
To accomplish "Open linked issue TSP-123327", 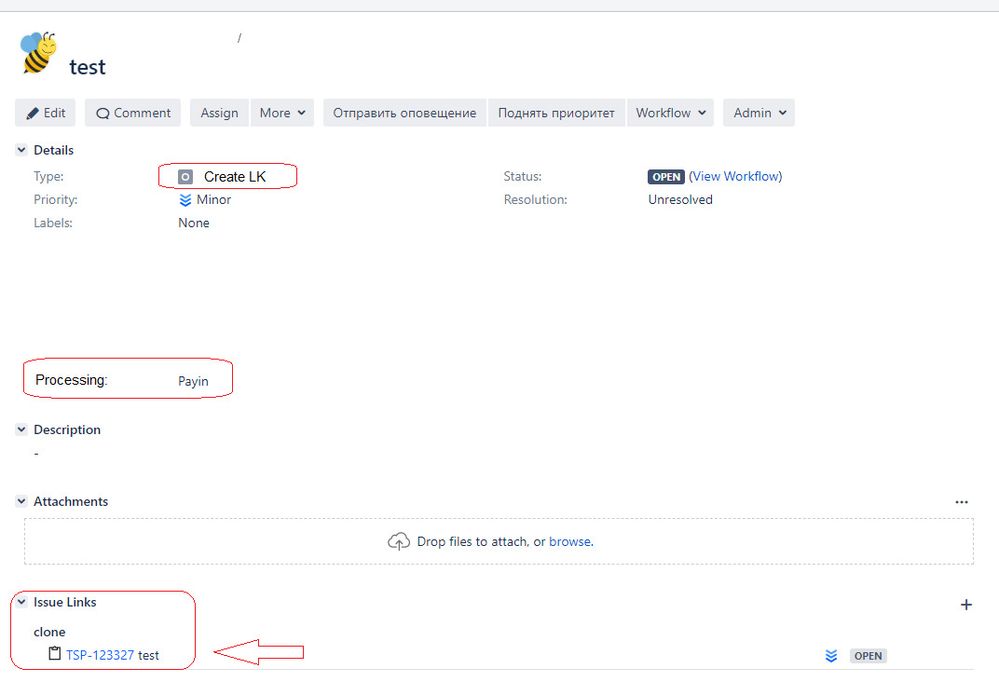I will [x=100, y=655].
